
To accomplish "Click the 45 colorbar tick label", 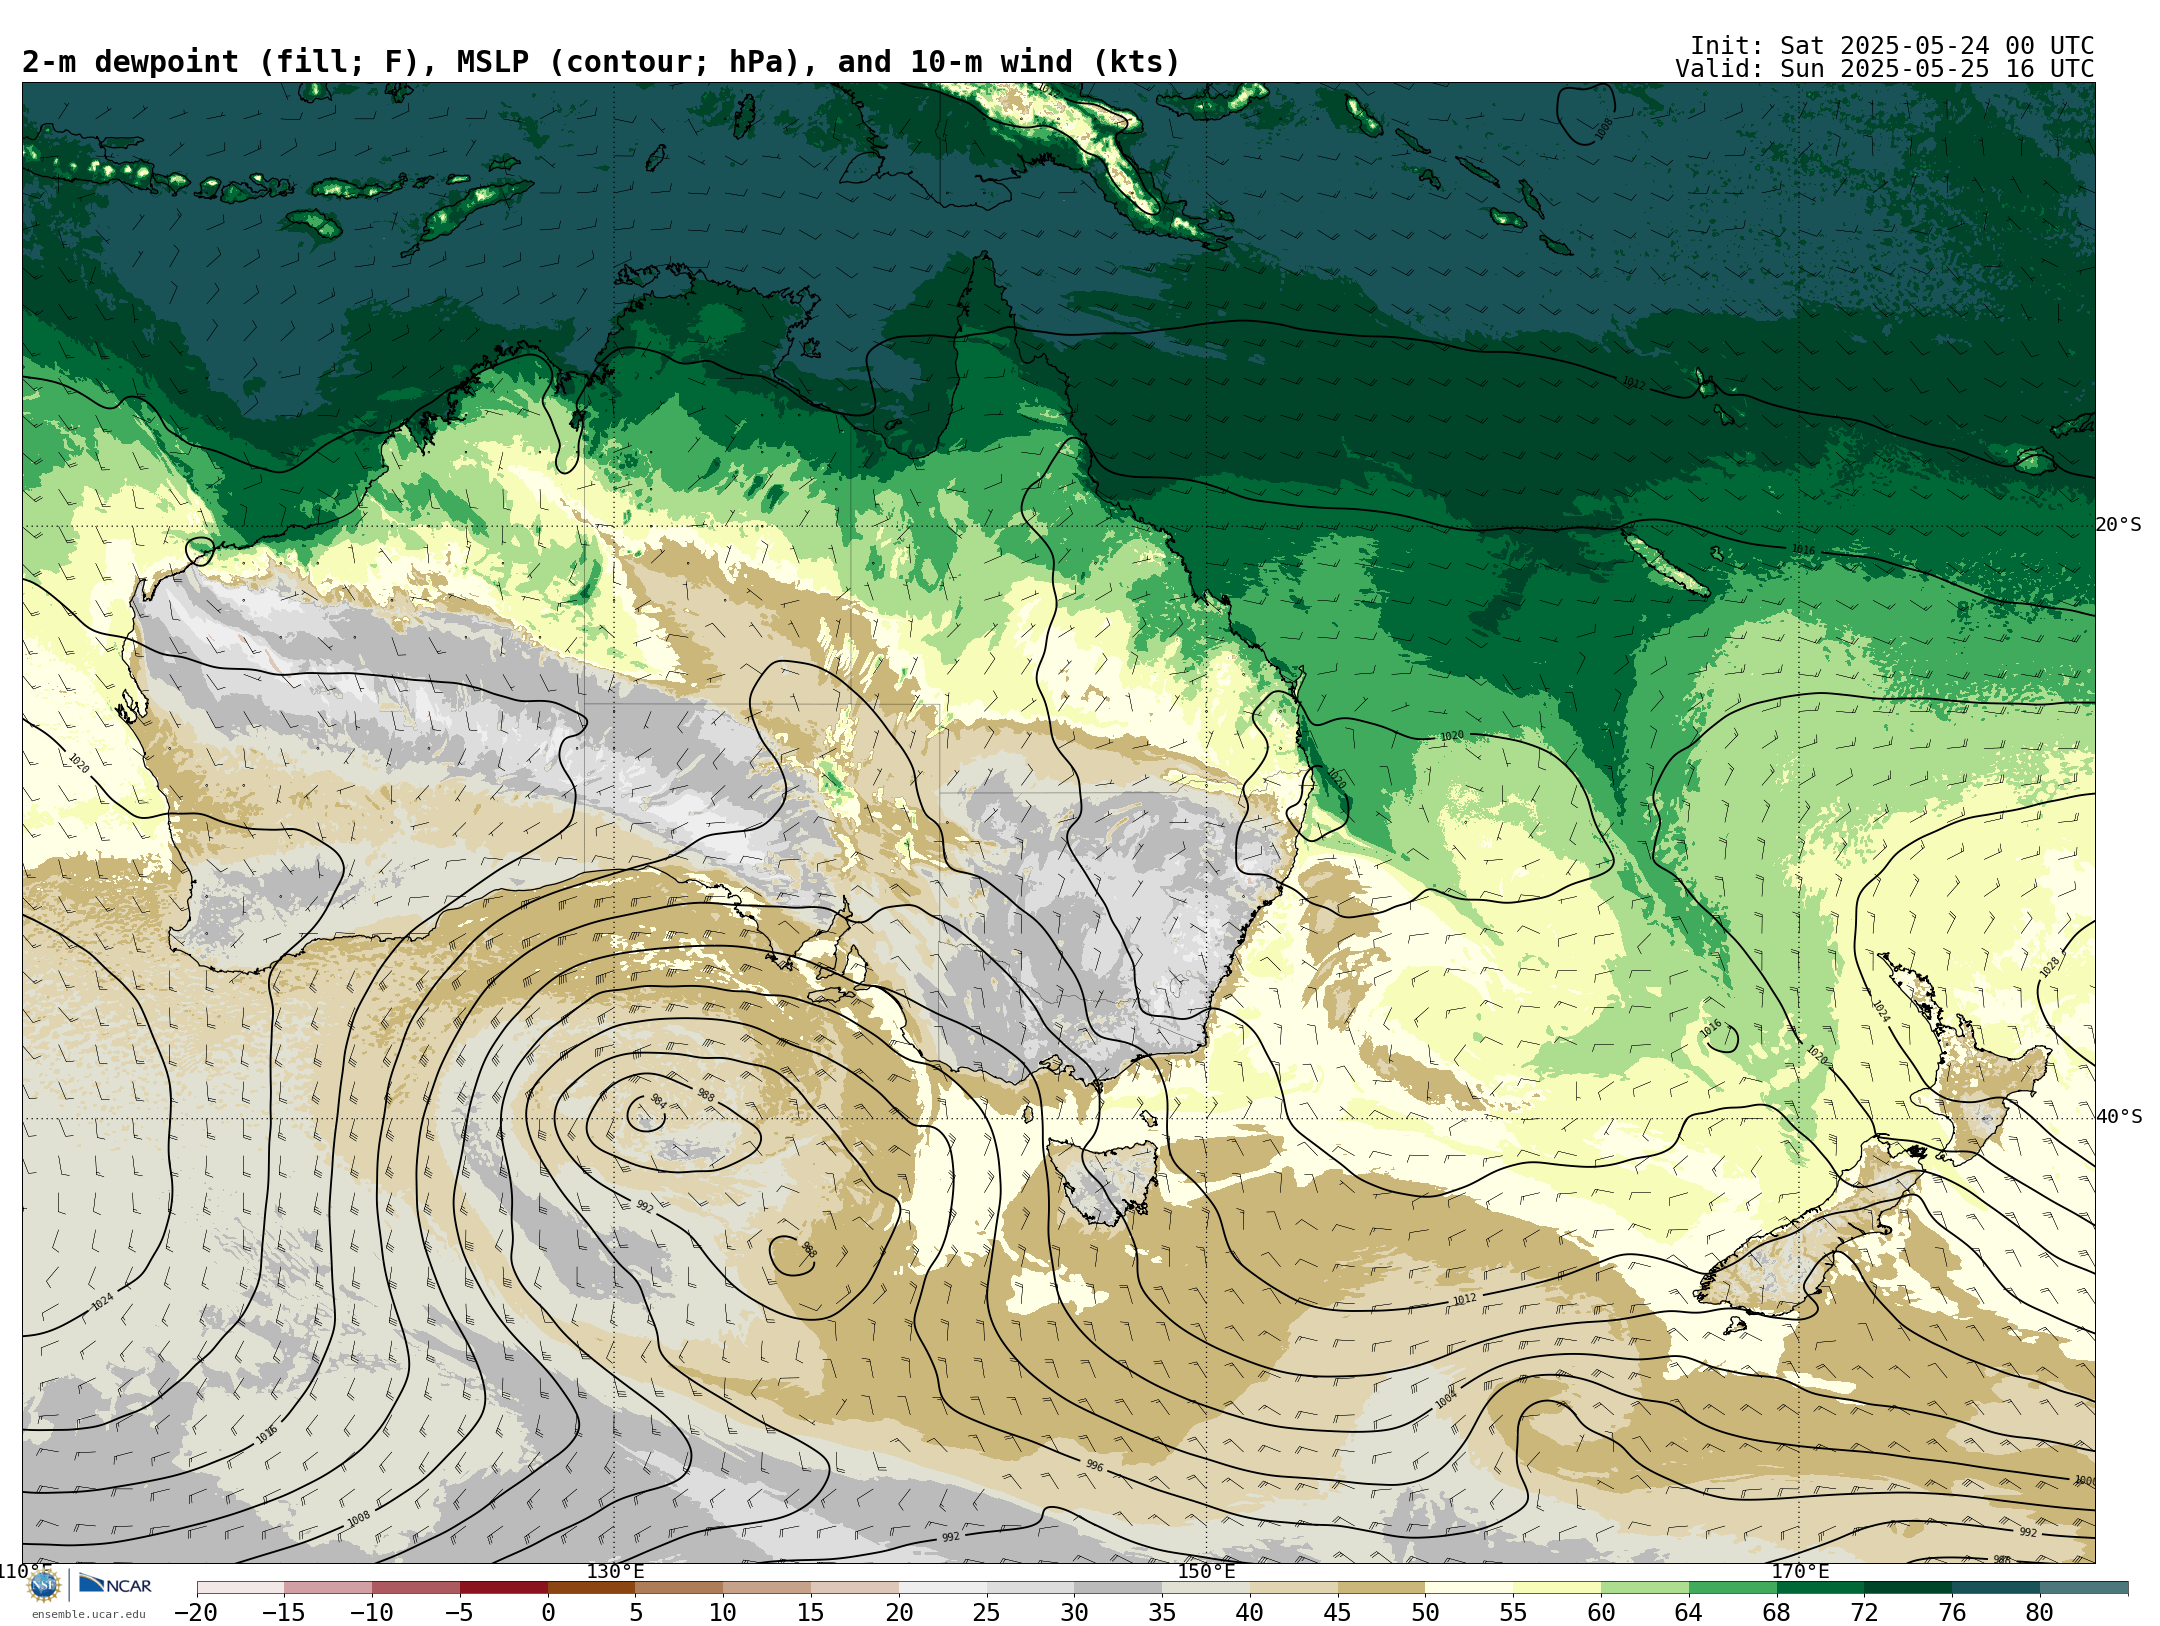I will pos(1337,1612).
